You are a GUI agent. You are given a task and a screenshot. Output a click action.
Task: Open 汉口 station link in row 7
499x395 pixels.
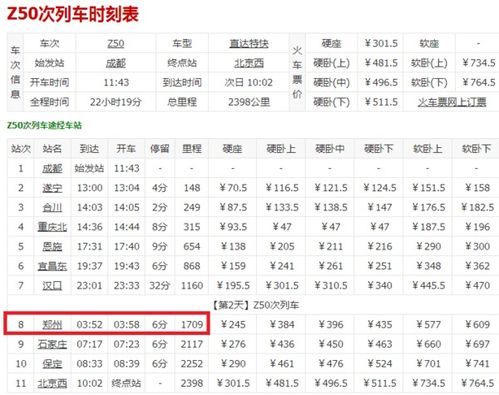[x=52, y=286]
